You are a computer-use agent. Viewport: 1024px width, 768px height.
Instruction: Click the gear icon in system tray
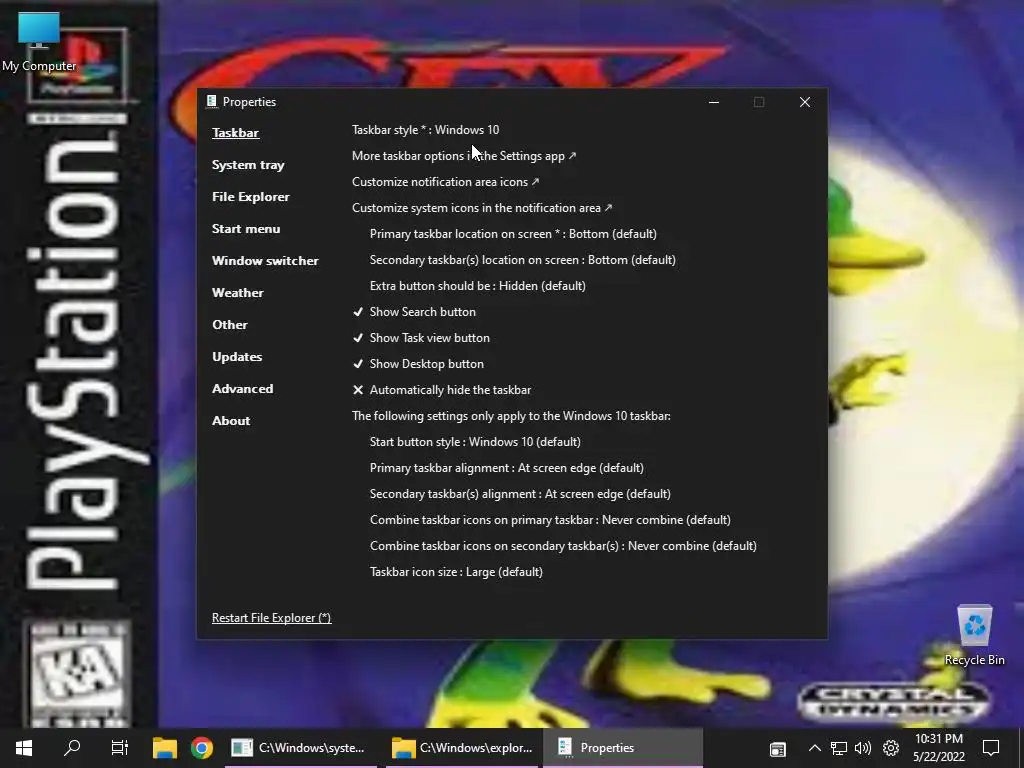(x=891, y=748)
